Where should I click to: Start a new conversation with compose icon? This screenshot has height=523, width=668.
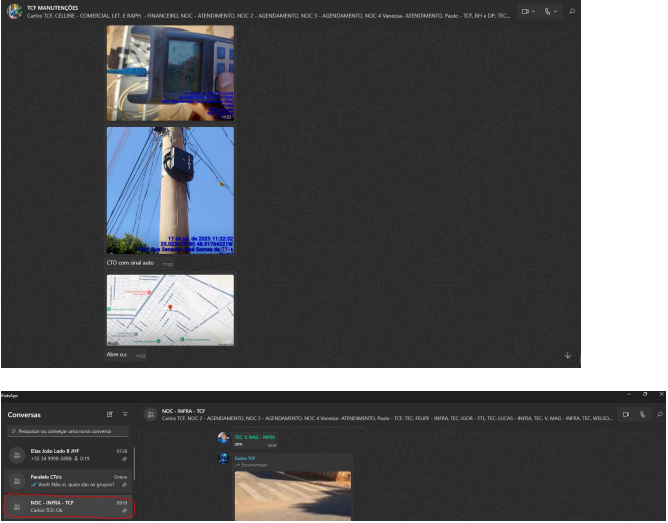110,413
